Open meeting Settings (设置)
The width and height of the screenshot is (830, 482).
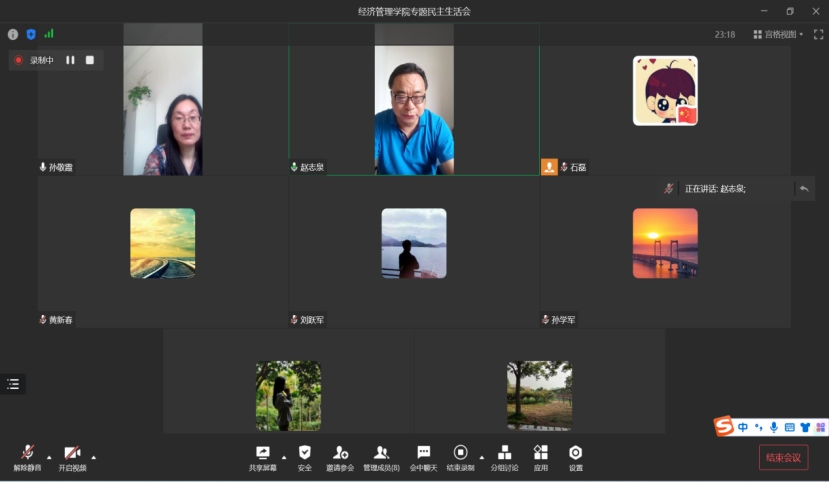coord(575,455)
